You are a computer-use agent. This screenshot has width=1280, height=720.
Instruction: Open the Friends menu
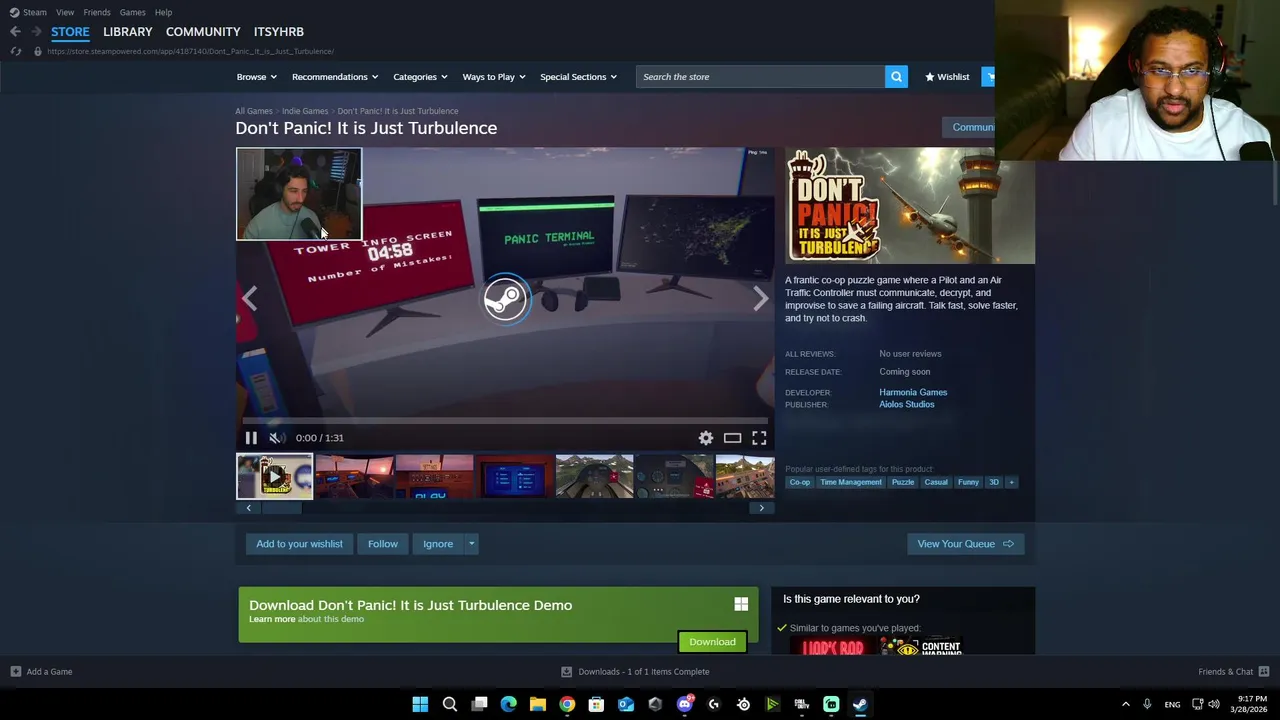(x=97, y=12)
